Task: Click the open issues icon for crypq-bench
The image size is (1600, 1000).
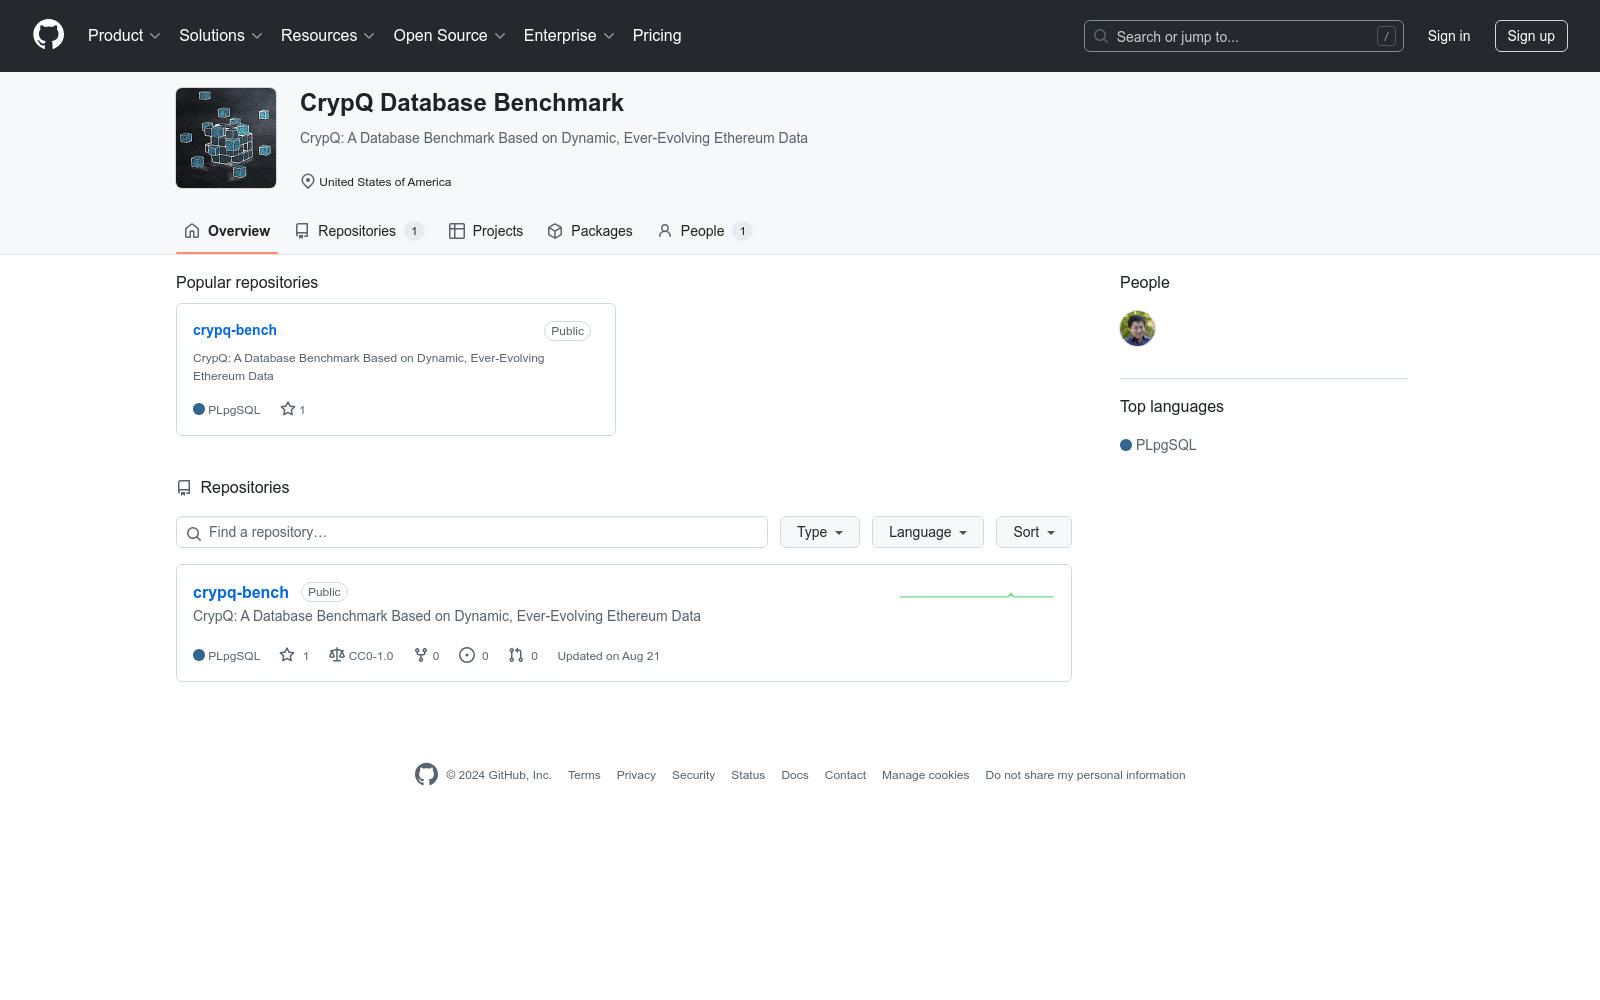Action: 467,655
